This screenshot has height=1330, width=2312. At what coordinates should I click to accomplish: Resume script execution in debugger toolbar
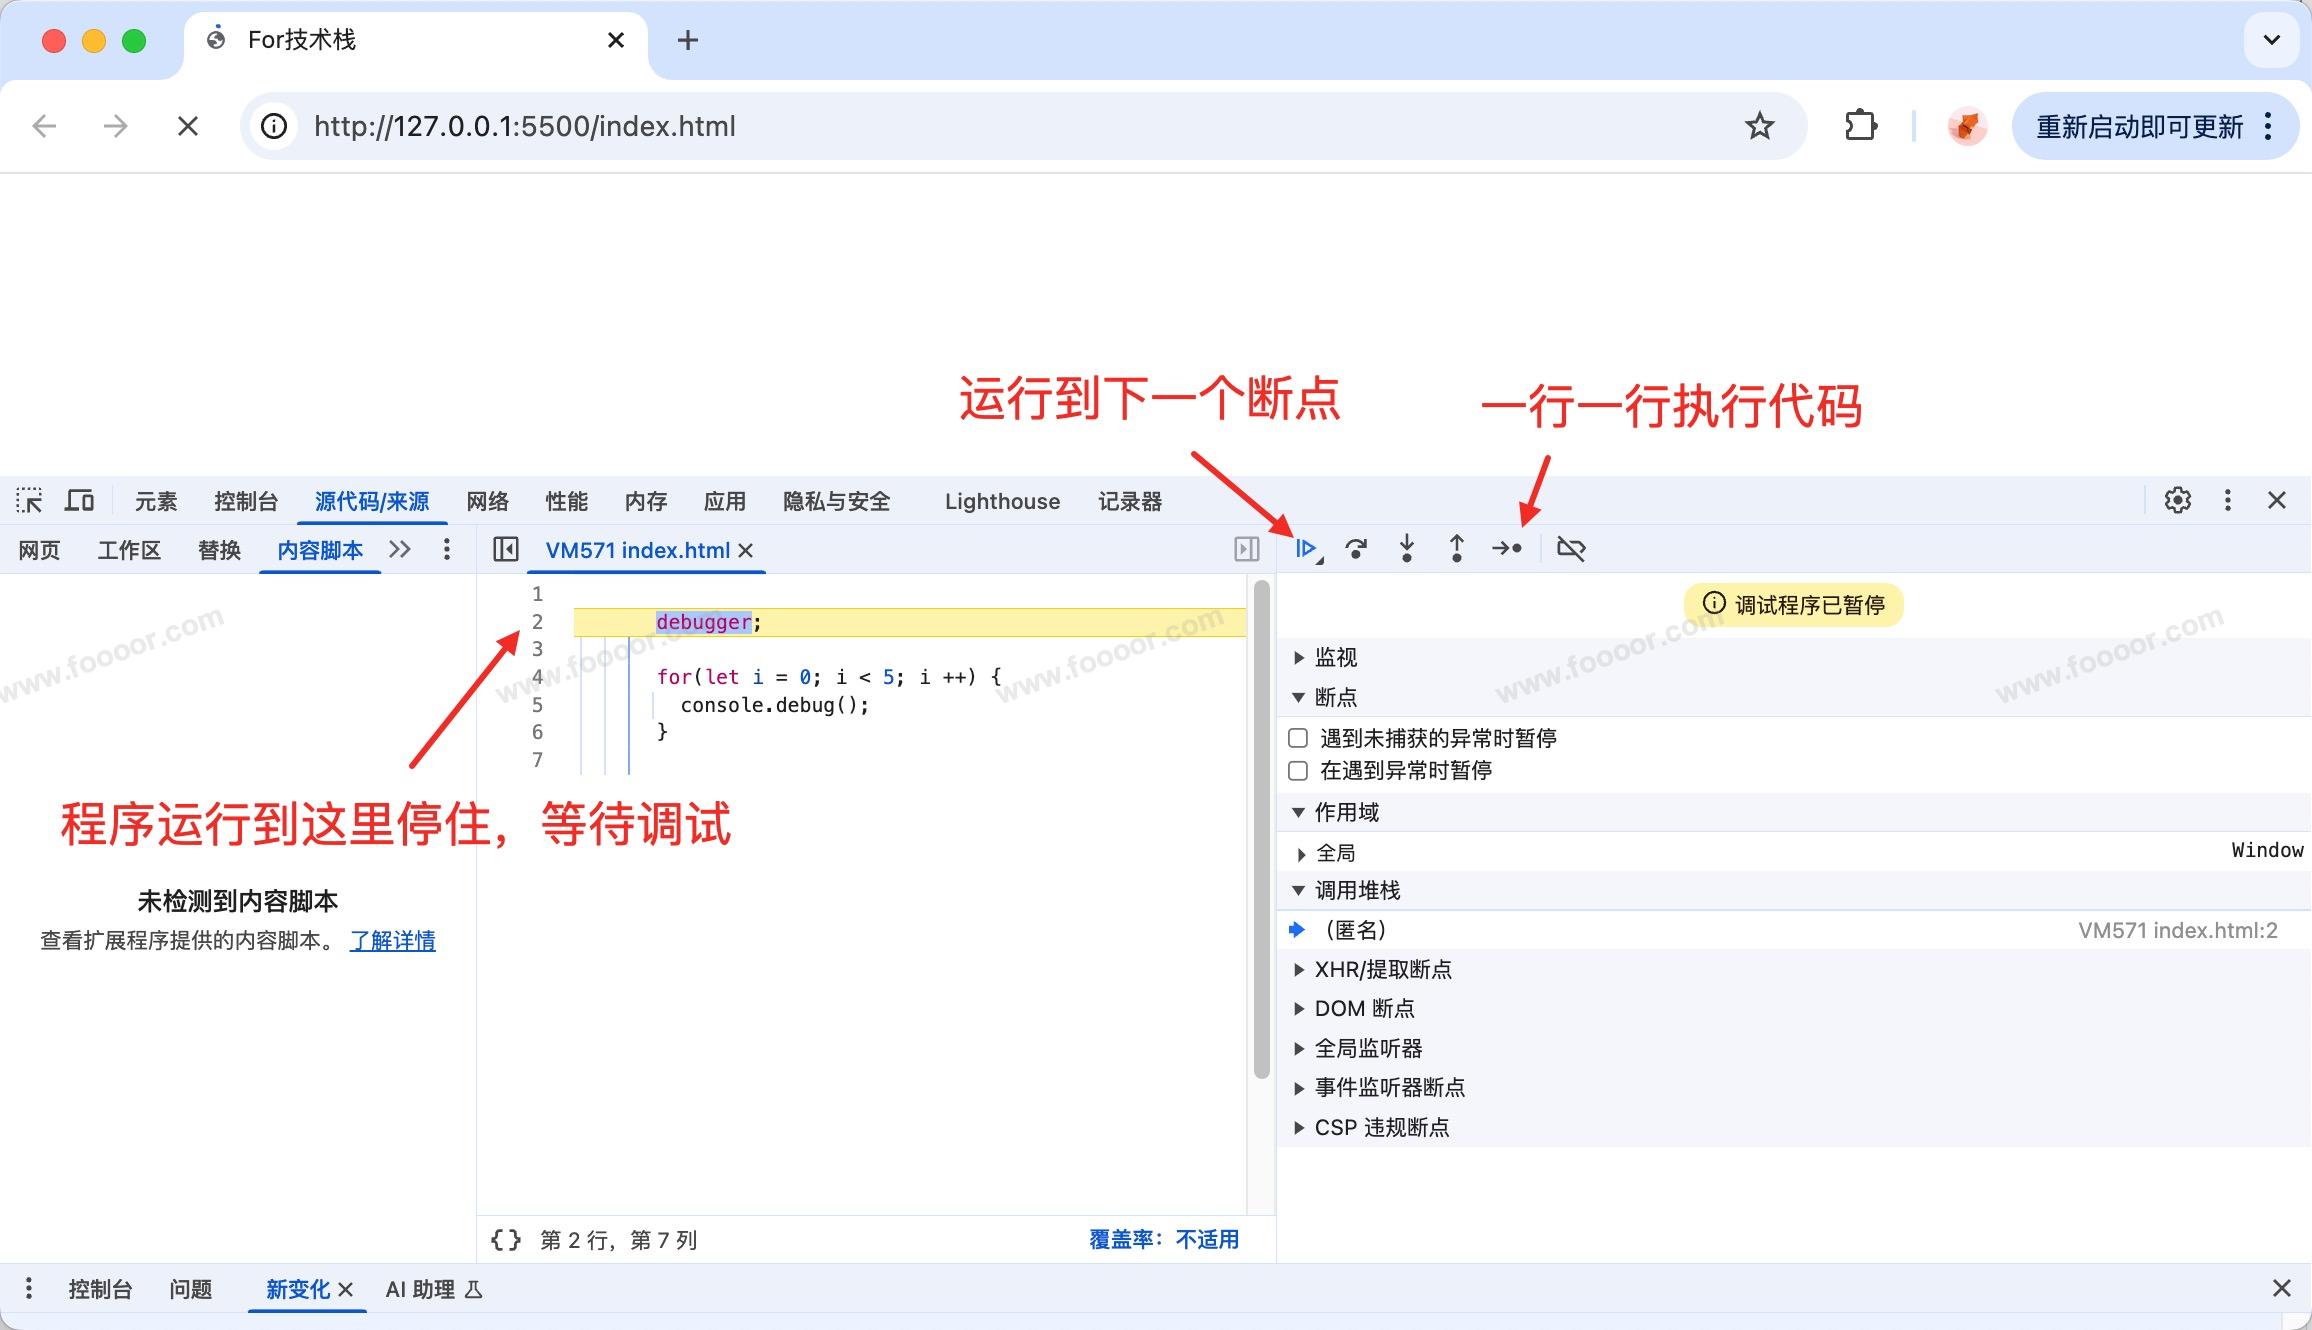click(1306, 548)
